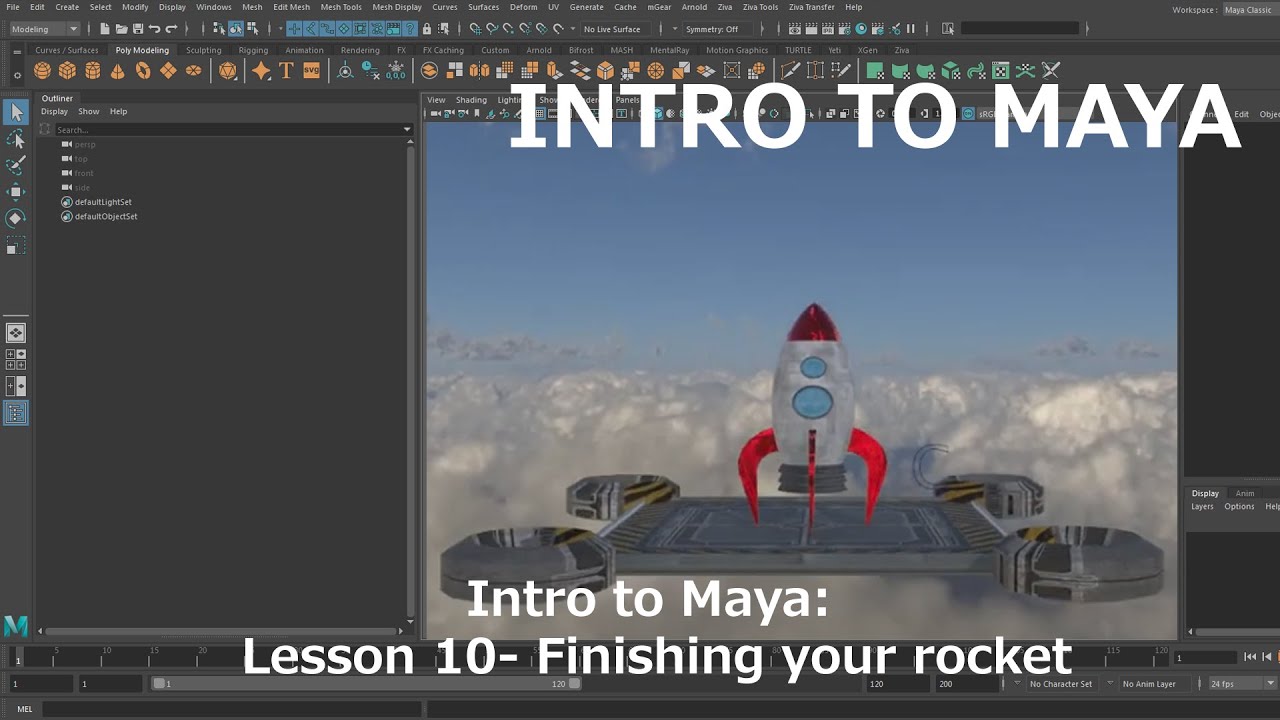Create a polygon sphere from the shelf
Image resolution: width=1280 pixels, height=720 pixels.
pyautogui.click(x=42, y=70)
